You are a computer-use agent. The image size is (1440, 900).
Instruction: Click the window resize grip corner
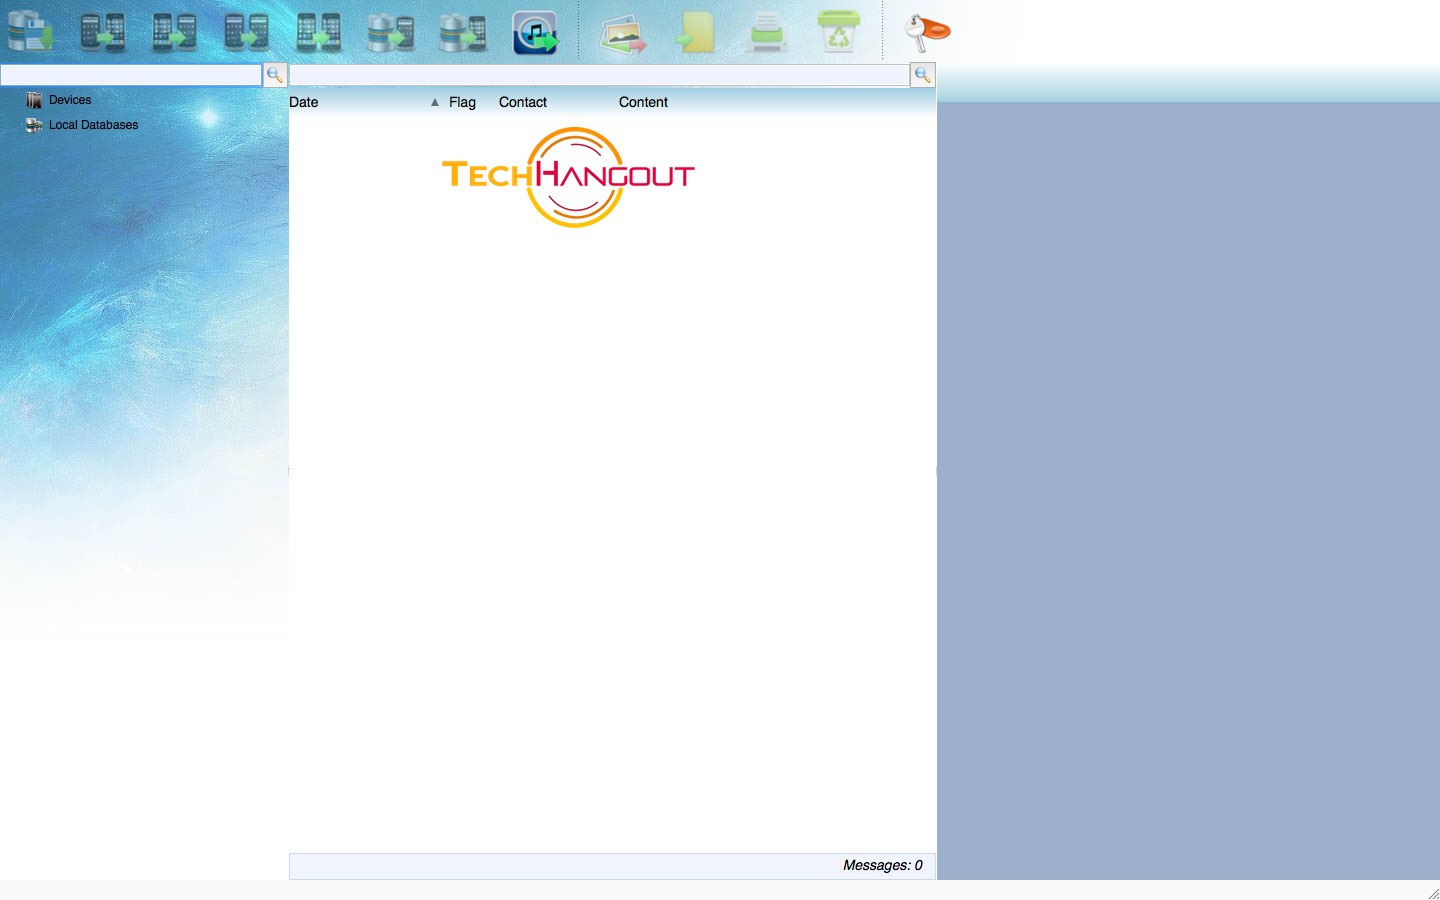[1433, 893]
